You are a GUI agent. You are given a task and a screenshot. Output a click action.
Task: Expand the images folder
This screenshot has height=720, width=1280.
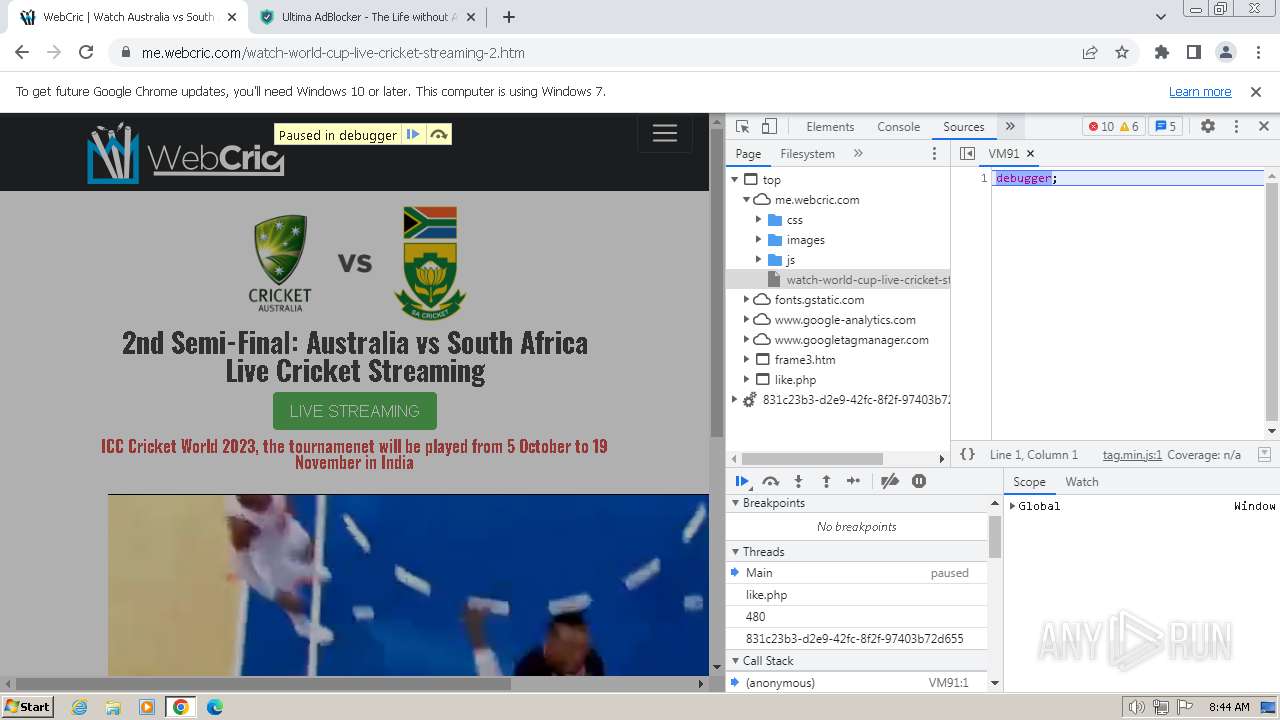point(758,240)
